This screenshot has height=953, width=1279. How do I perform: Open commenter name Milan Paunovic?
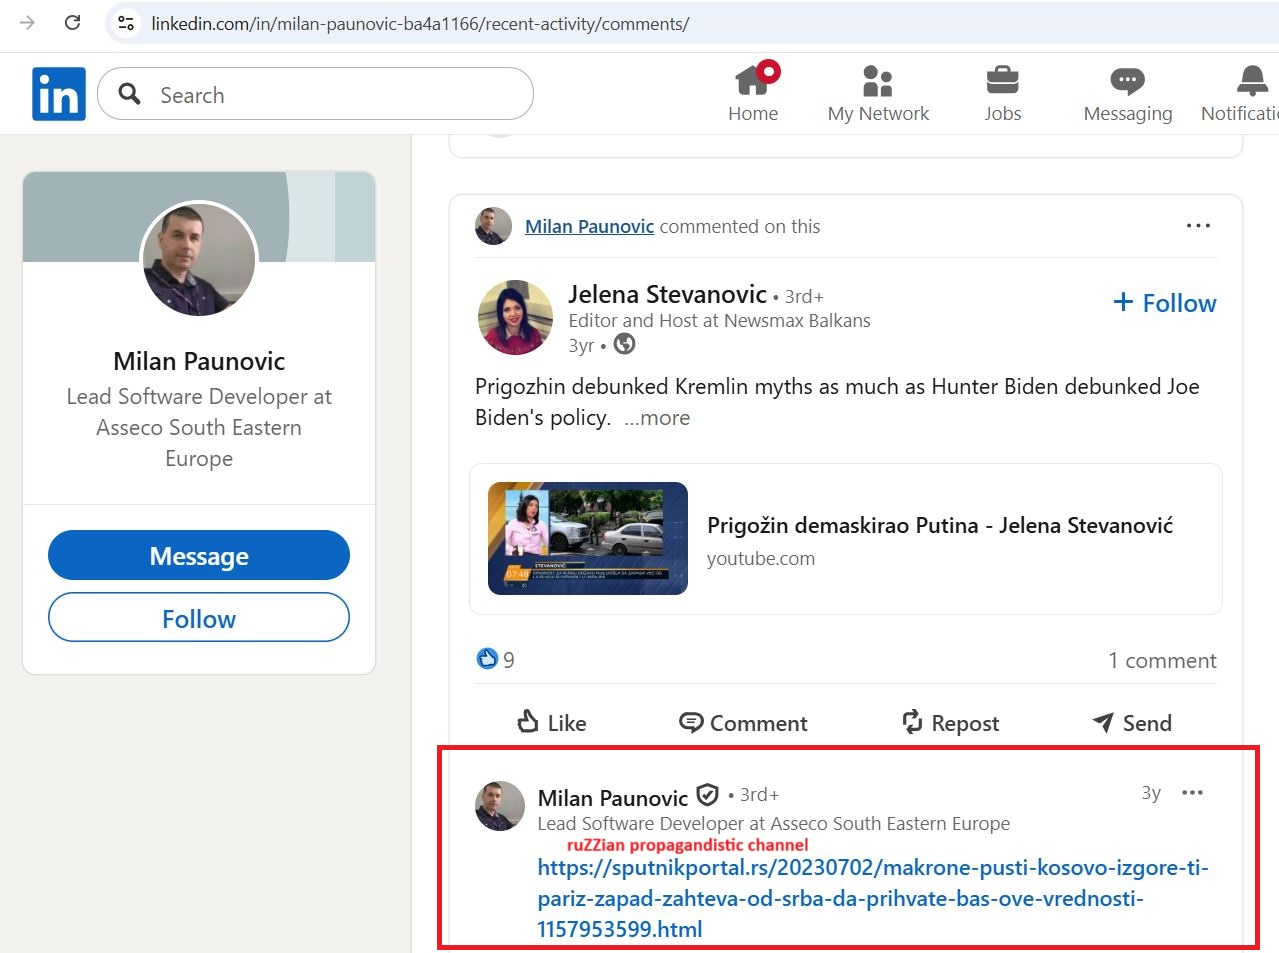click(x=613, y=797)
